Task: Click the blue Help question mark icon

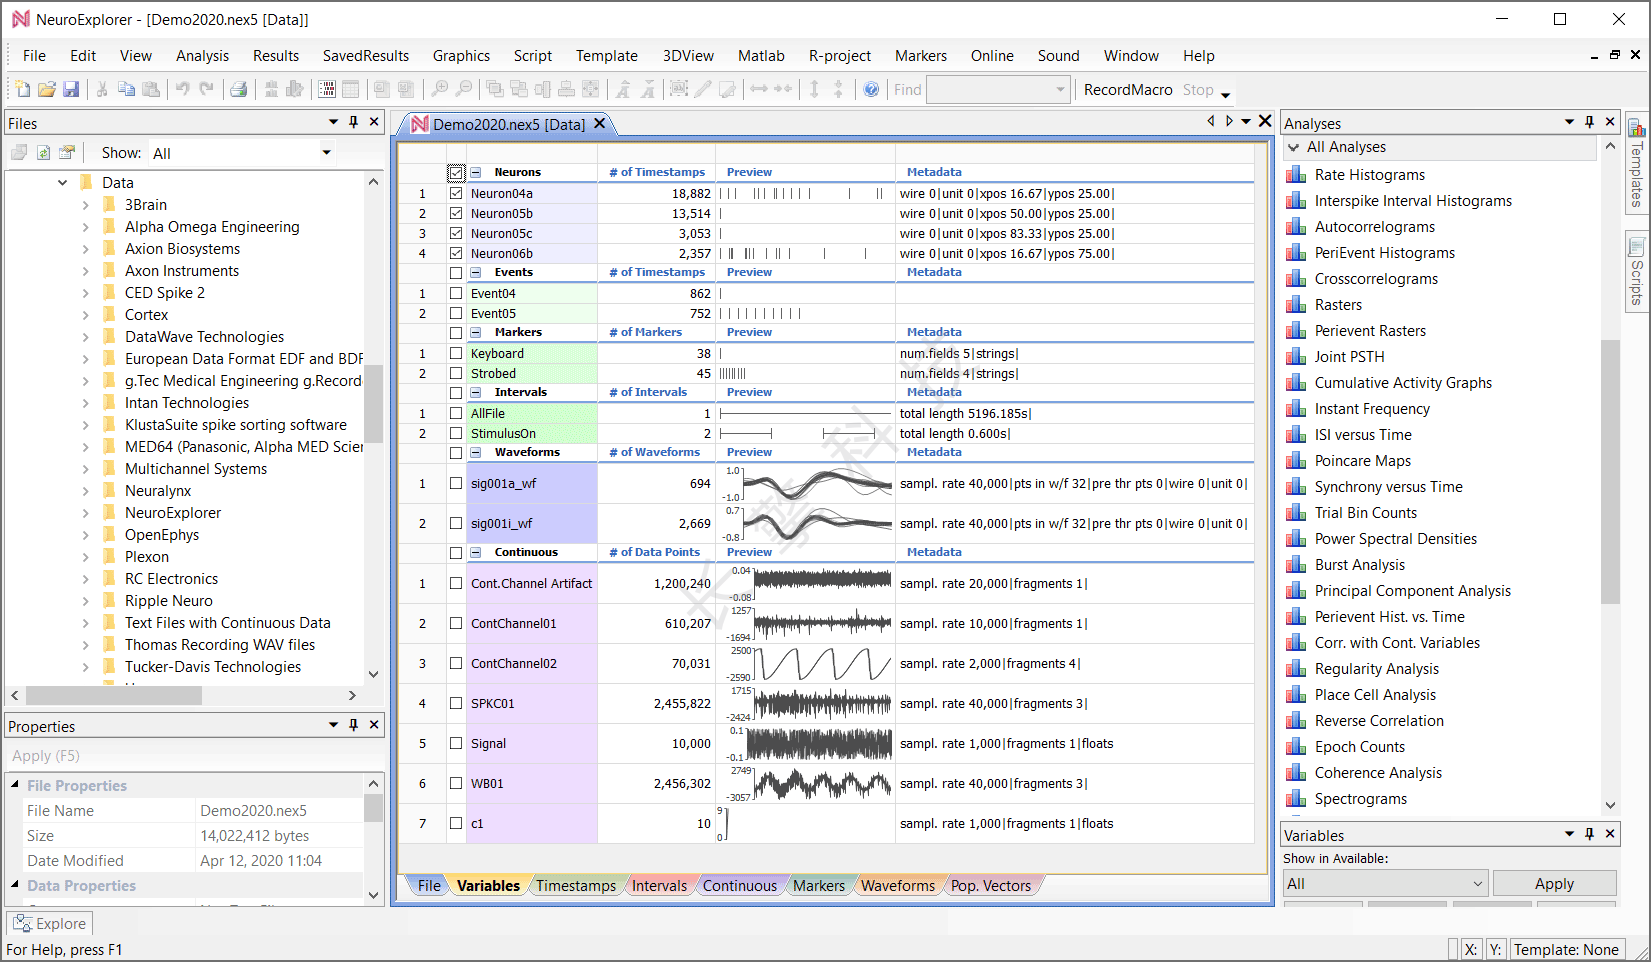Action: tap(871, 90)
